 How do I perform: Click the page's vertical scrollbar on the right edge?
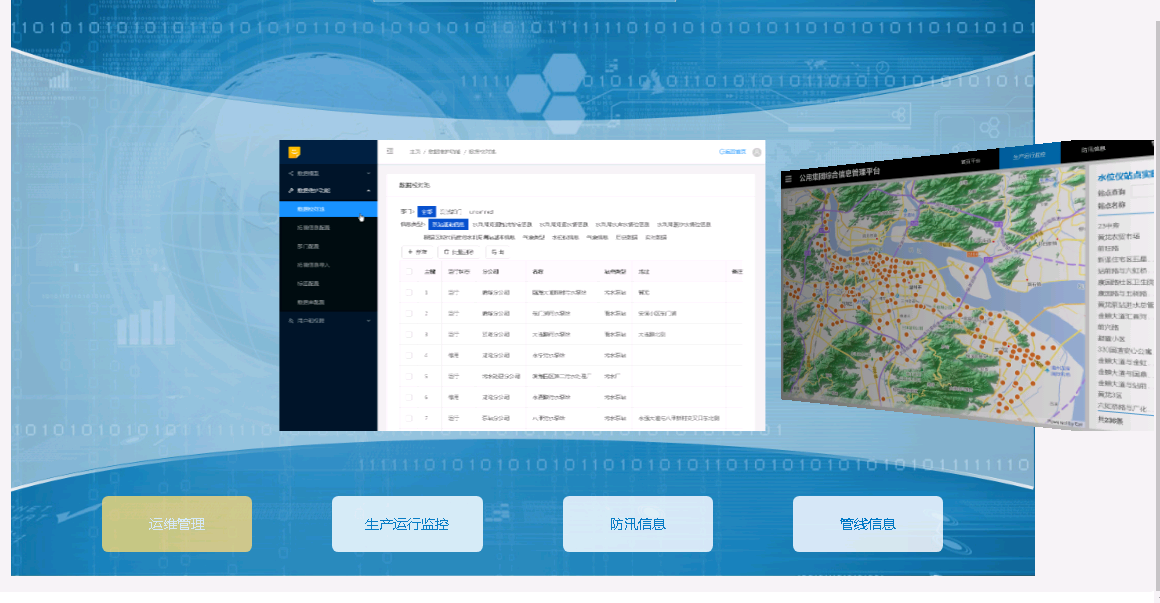(x=1155, y=300)
